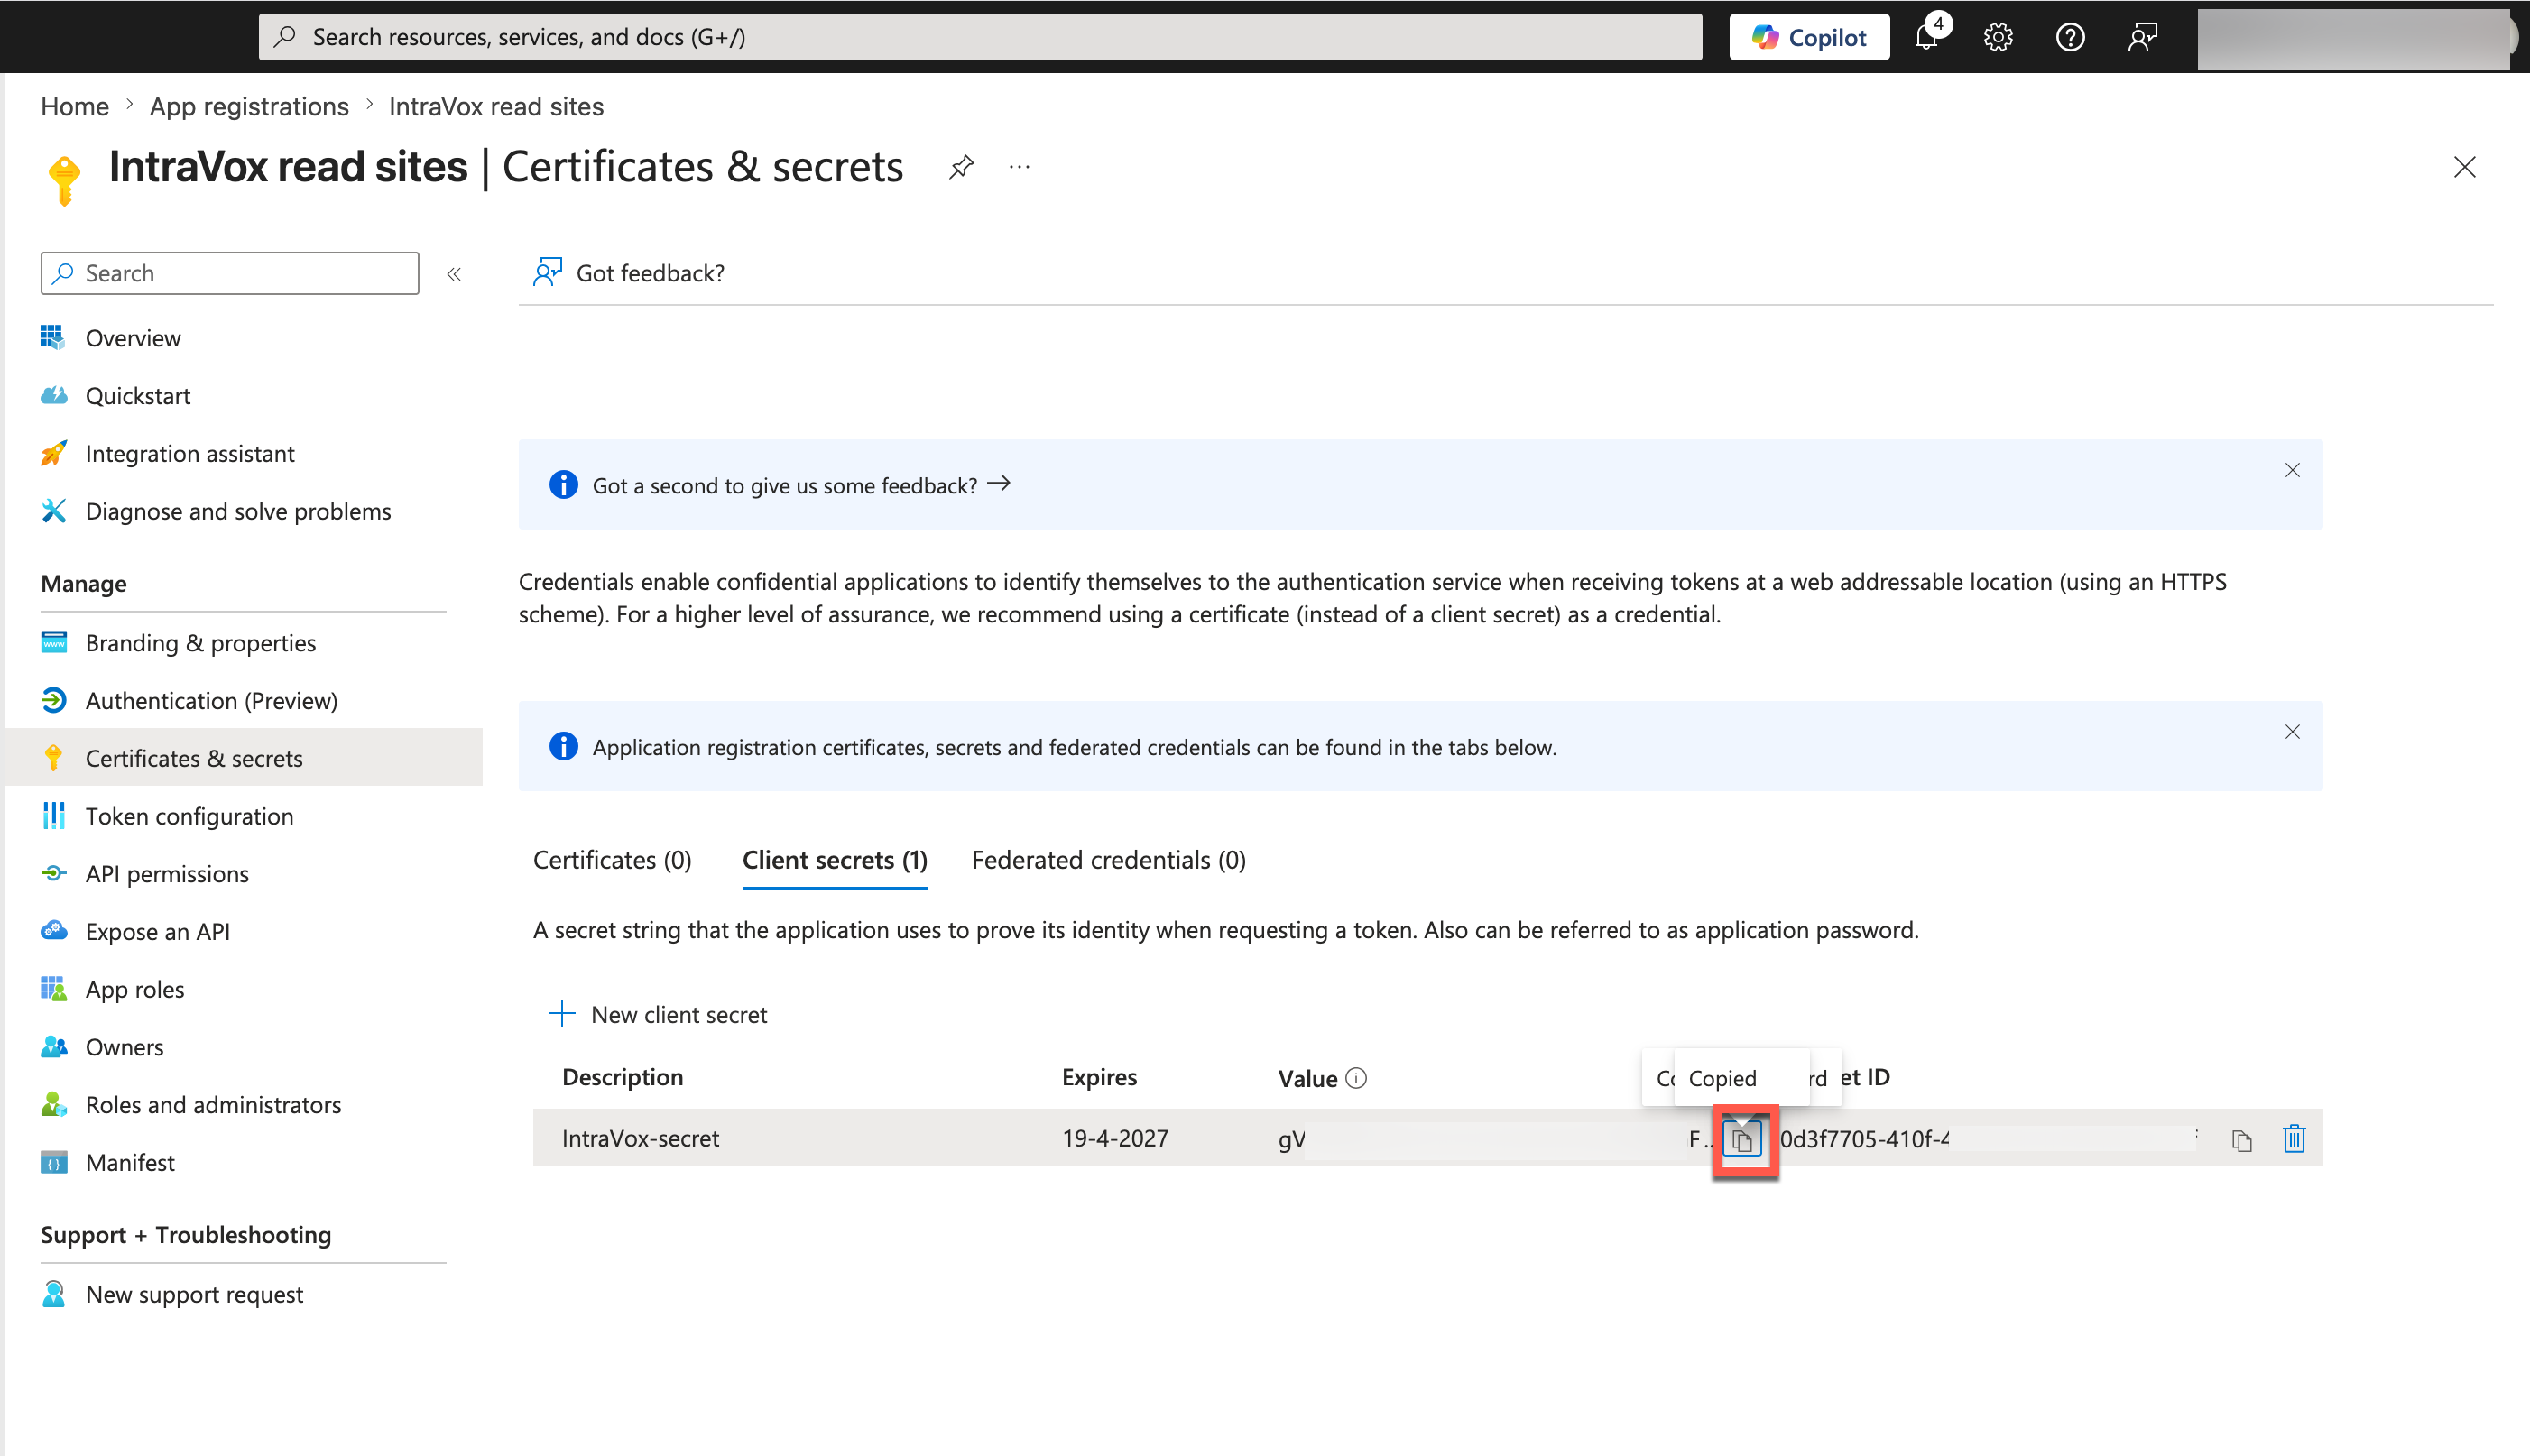The width and height of the screenshot is (2530, 1456).
Task: Open the ellipsis more options menu
Action: [1019, 167]
